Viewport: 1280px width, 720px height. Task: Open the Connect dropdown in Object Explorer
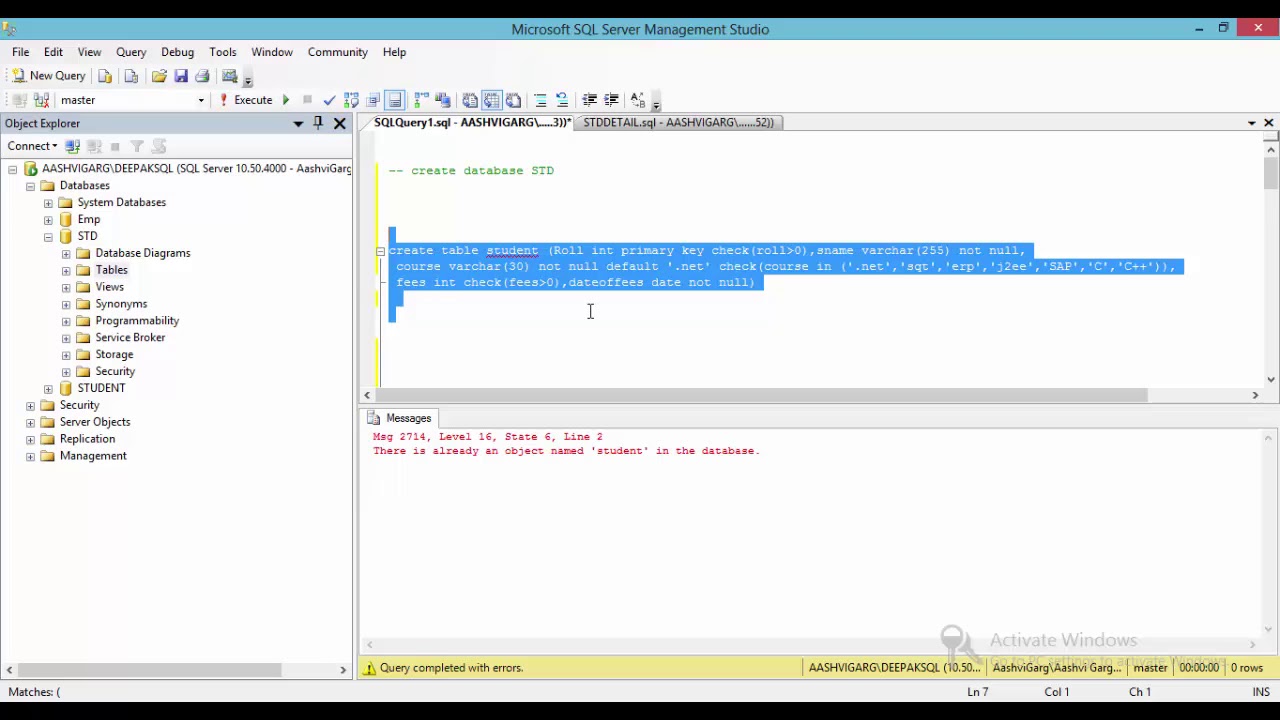pyautogui.click(x=33, y=146)
